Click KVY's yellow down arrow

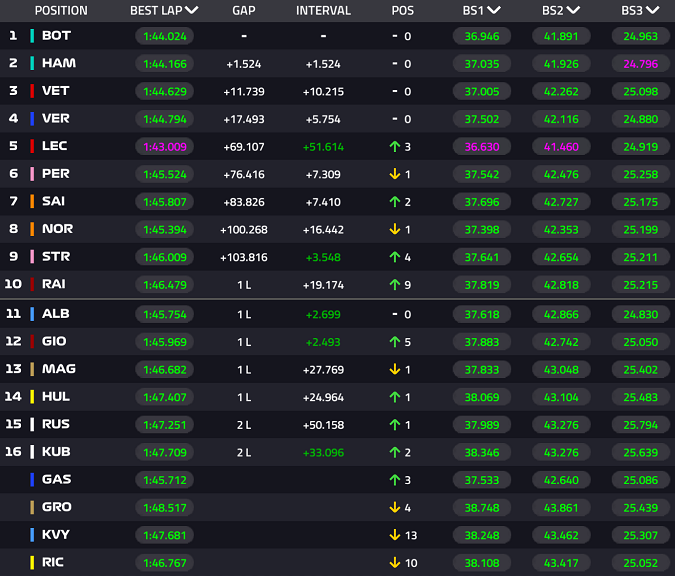pos(395,535)
